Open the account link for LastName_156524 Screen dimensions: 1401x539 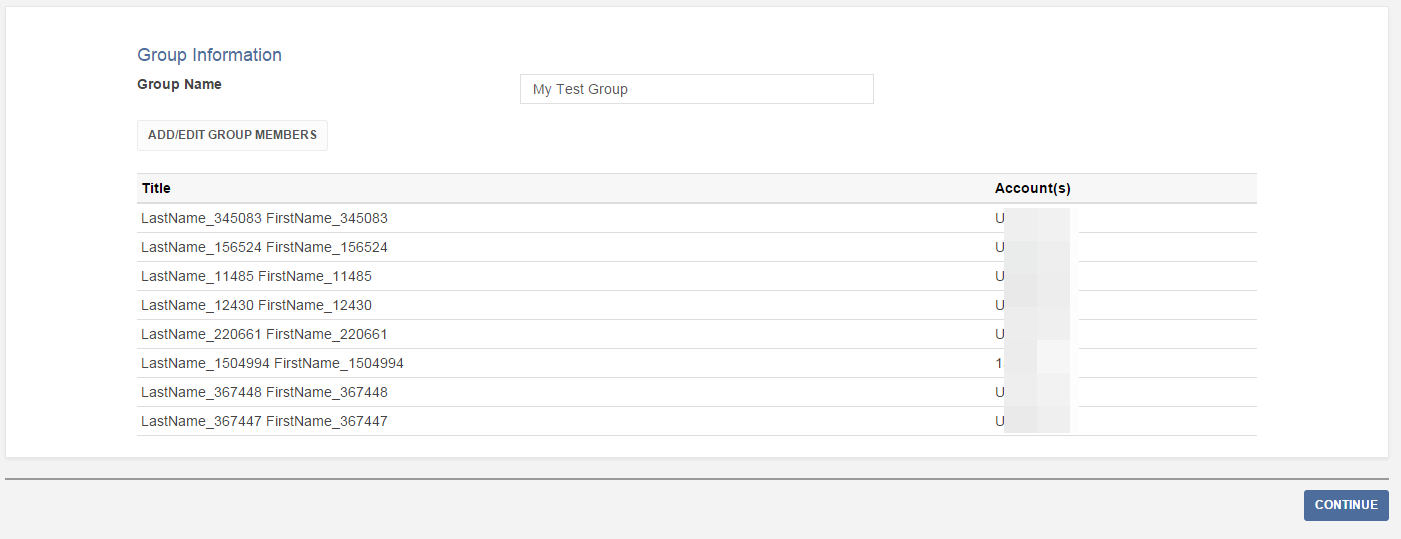(x=1030, y=247)
